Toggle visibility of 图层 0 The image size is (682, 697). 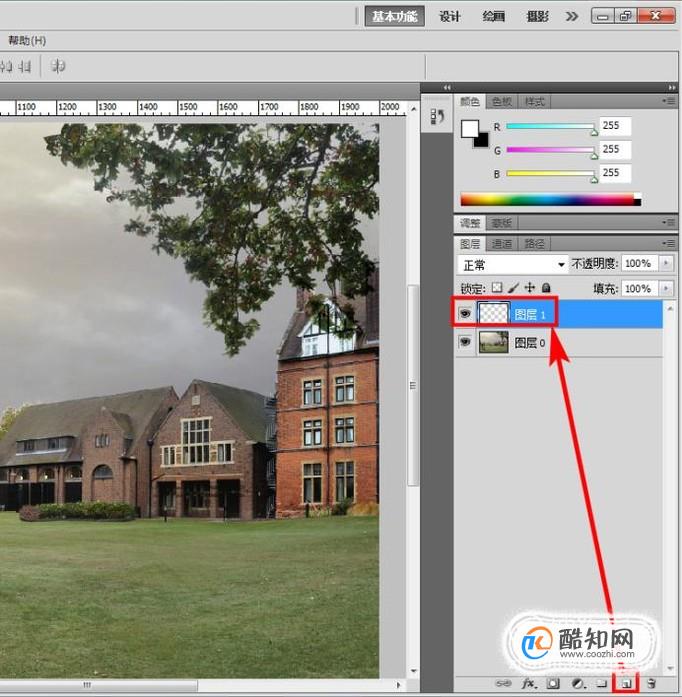(465, 342)
